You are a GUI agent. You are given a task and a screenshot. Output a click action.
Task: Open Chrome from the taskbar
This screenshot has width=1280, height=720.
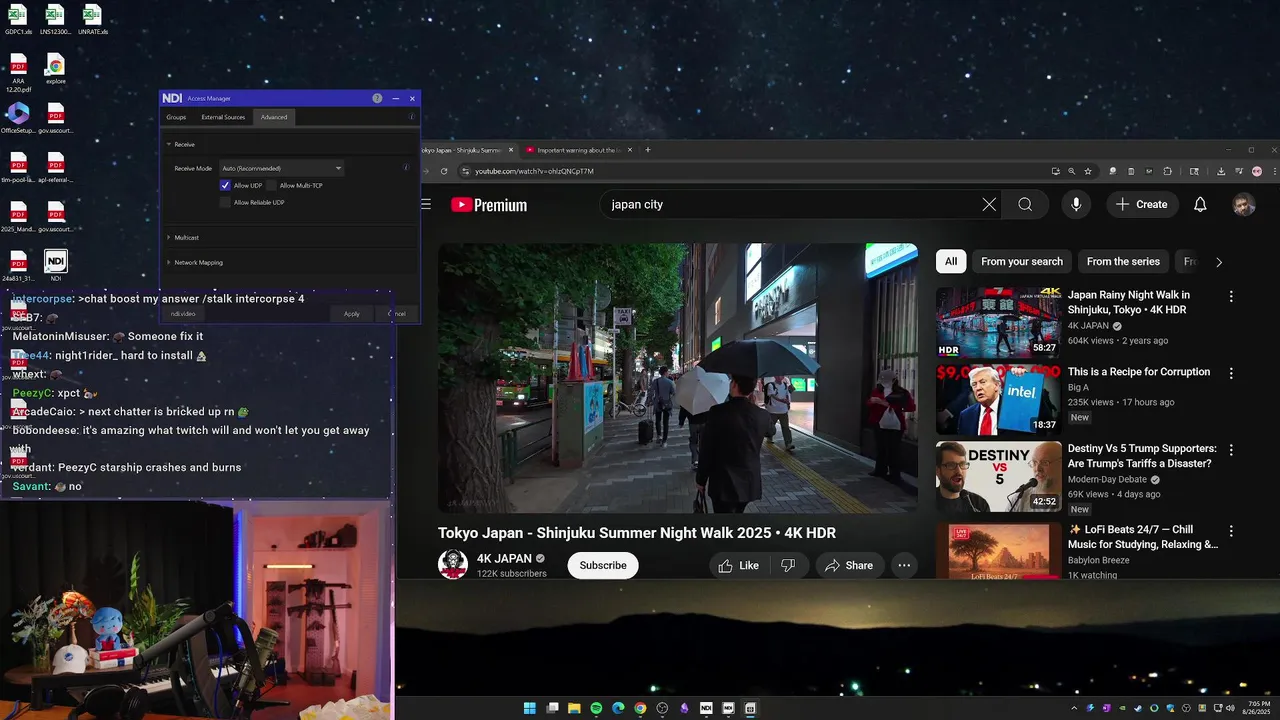(640, 708)
